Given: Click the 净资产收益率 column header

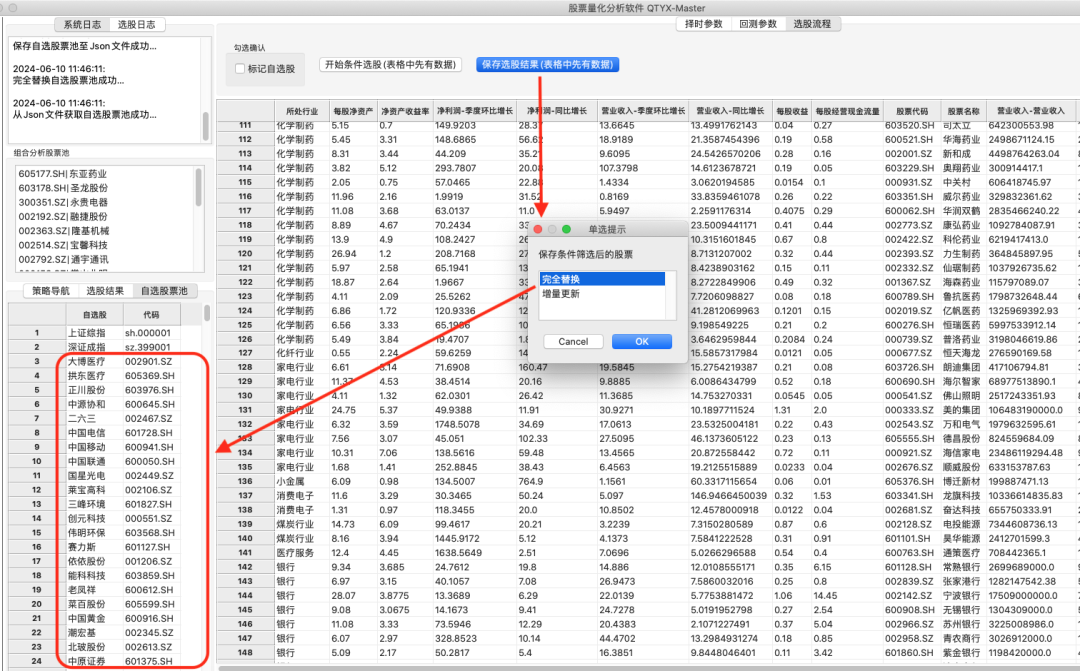Looking at the screenshot, I should [x=403, y=110].
